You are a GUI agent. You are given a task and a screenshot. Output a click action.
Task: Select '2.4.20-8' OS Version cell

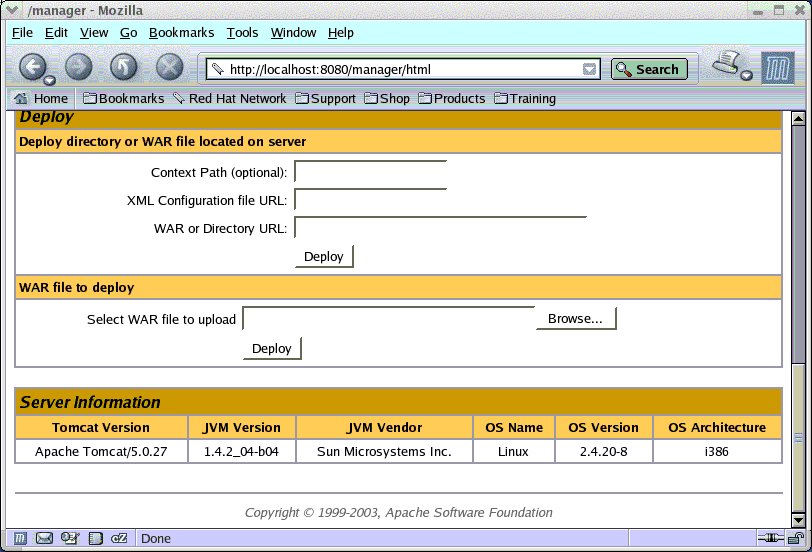pyautogui.click(x=603, y=452)
